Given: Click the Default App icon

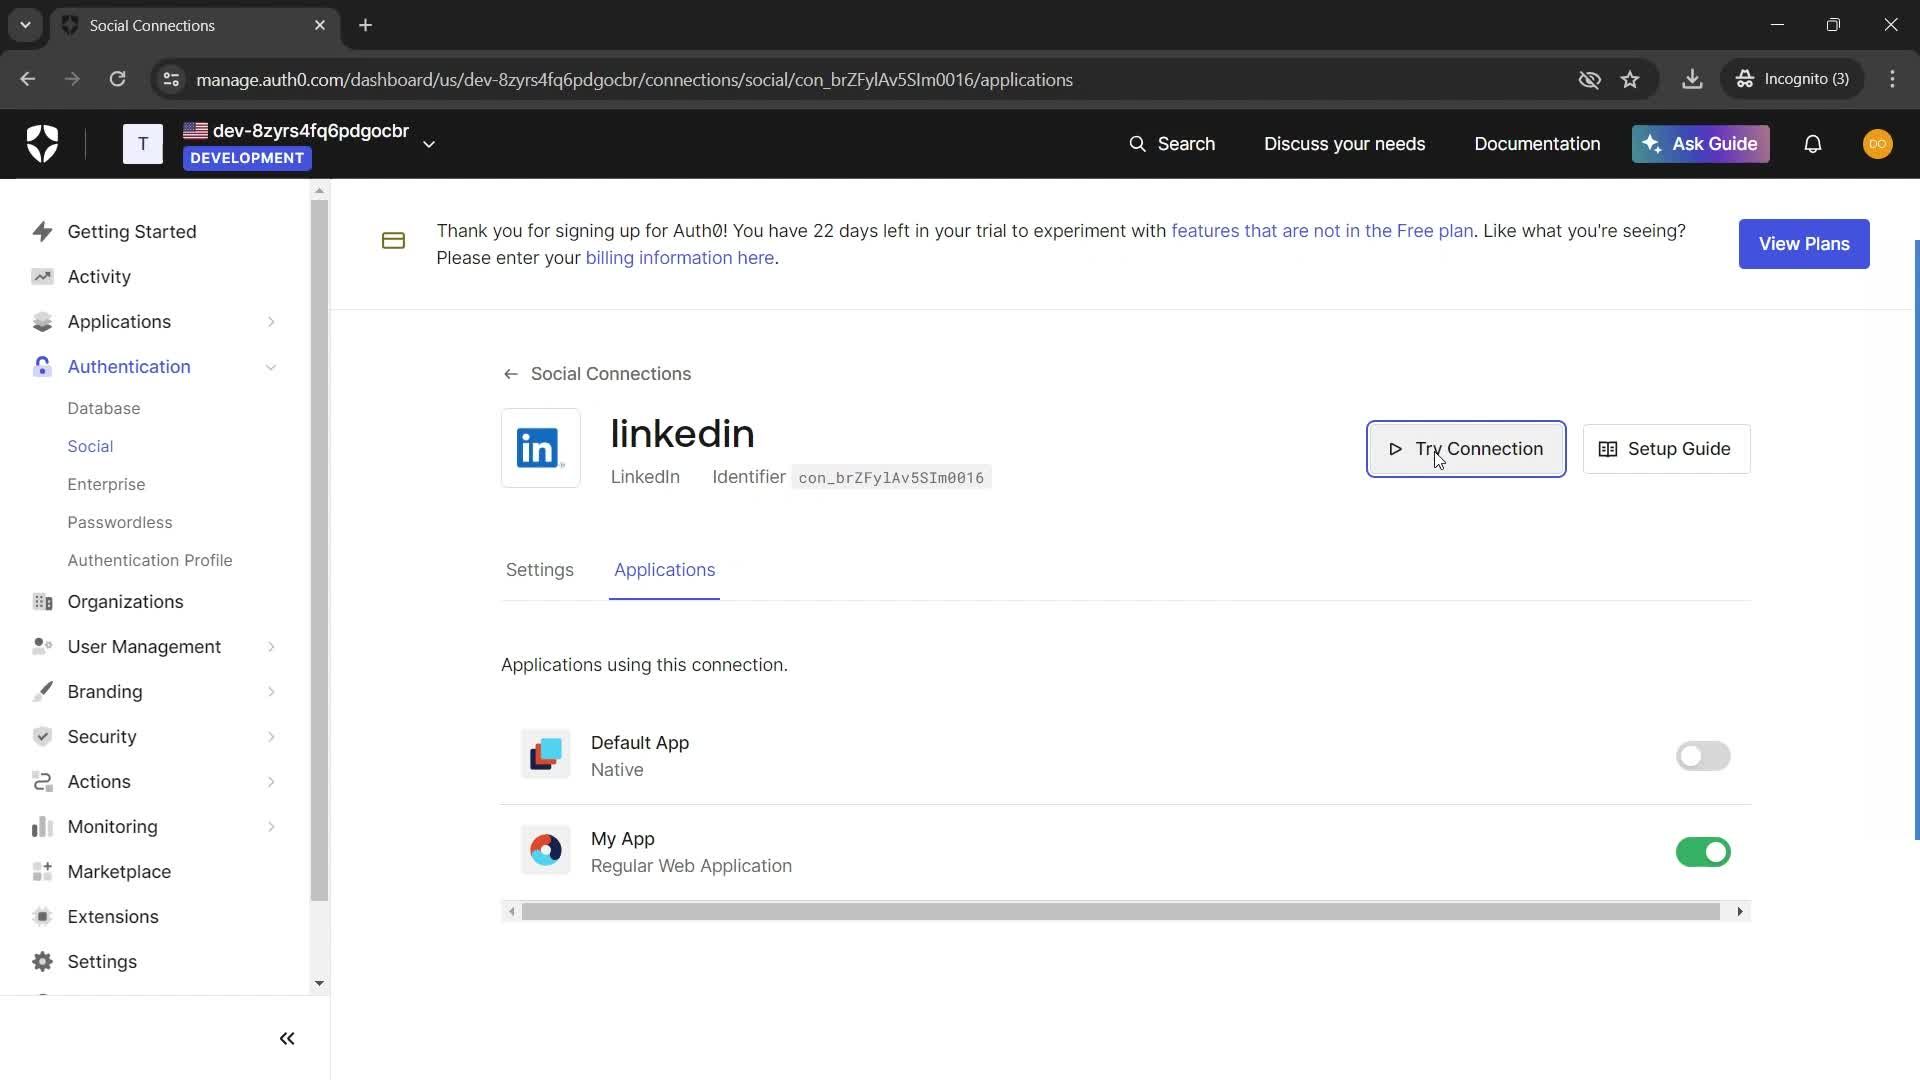Looking at the screenshot, I should [x=546, y=755].
